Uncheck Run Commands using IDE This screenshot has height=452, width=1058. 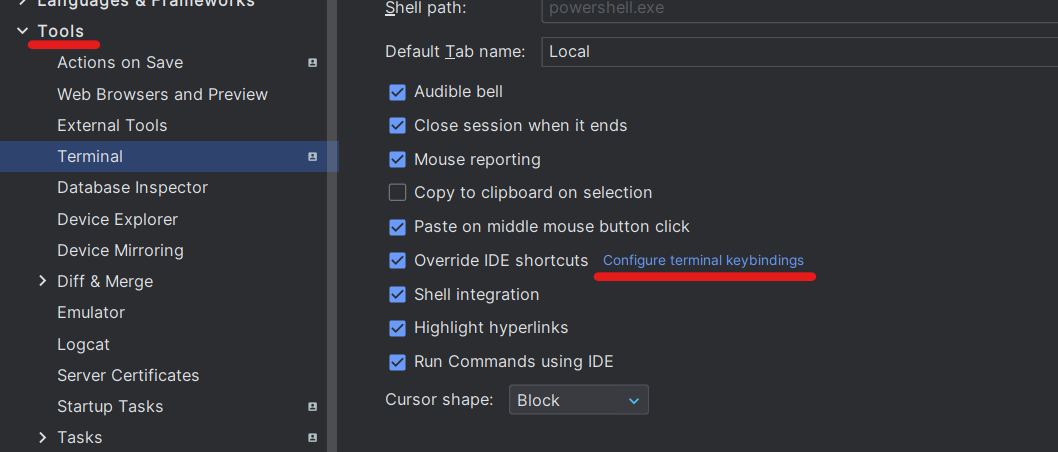pyautogui.click(x=397, y=362)
